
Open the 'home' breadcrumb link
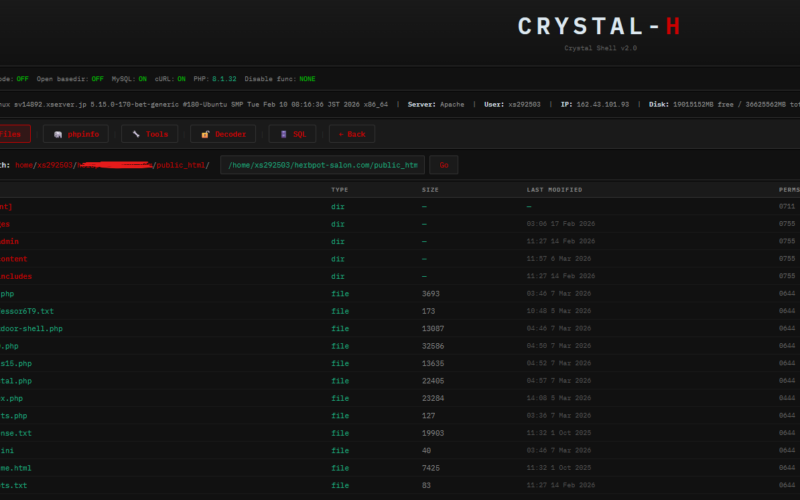click(x=24, y=165)
